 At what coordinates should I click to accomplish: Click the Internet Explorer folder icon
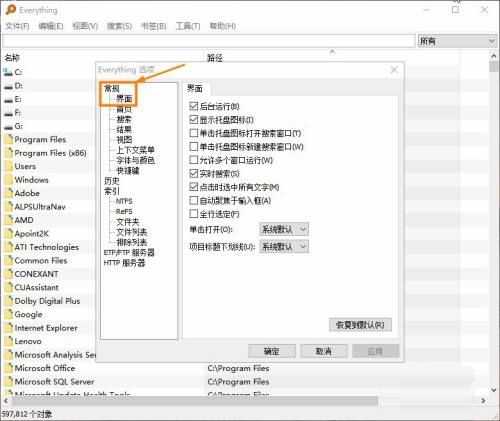[8, 328]
